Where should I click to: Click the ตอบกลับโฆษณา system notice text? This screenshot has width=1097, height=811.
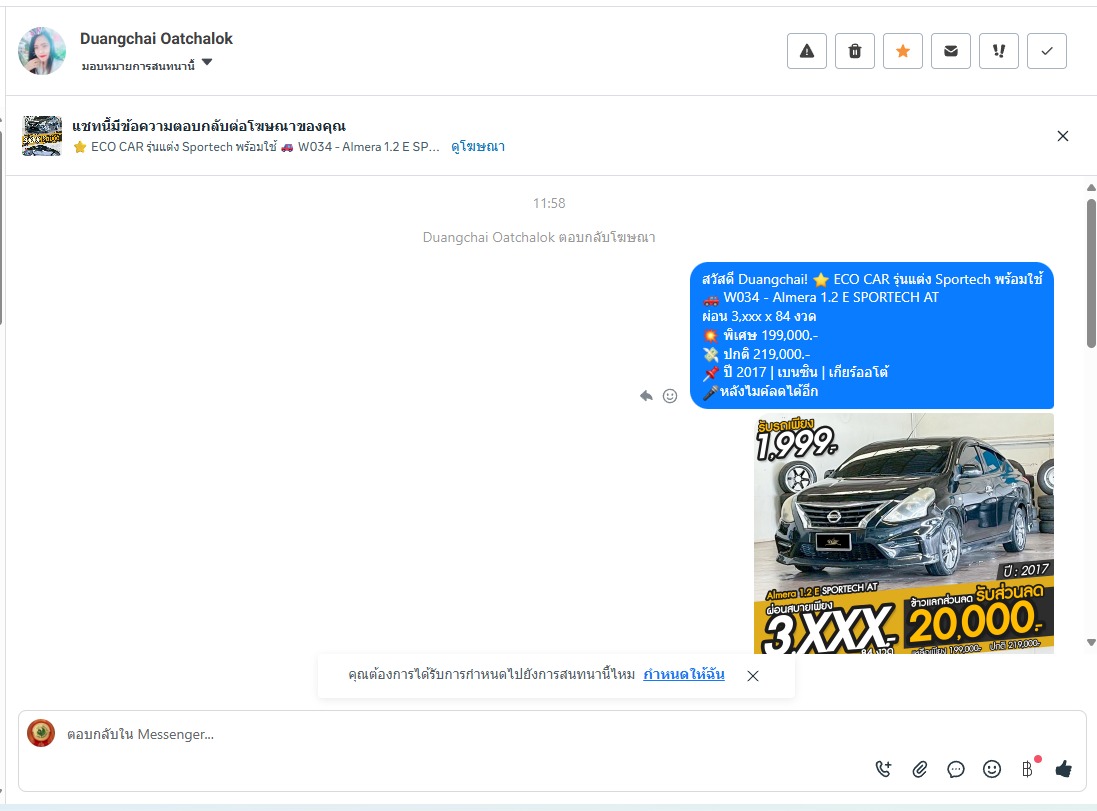coord(539,237)
